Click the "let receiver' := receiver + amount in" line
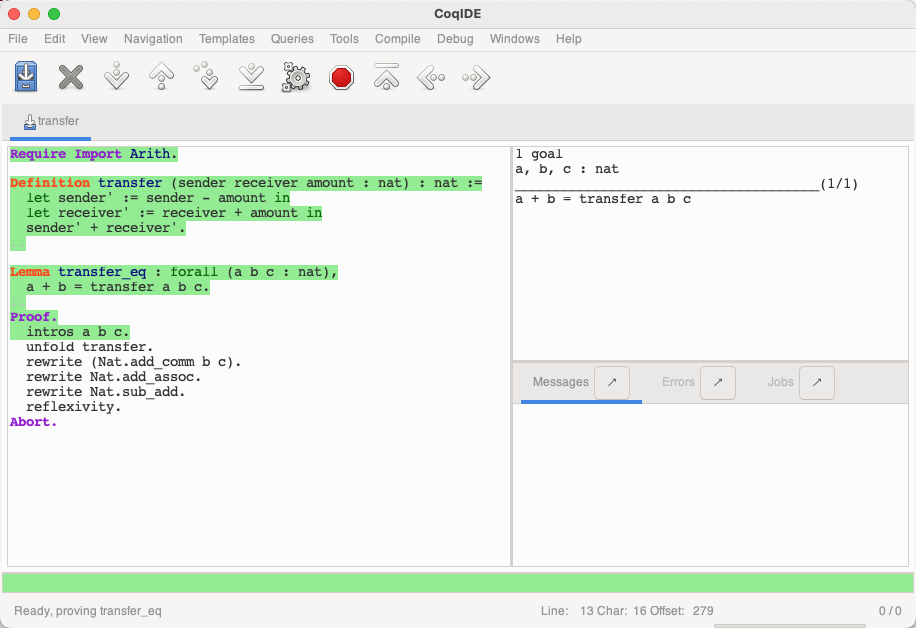This screenshot has height=628, width=916. pos(174,213)
